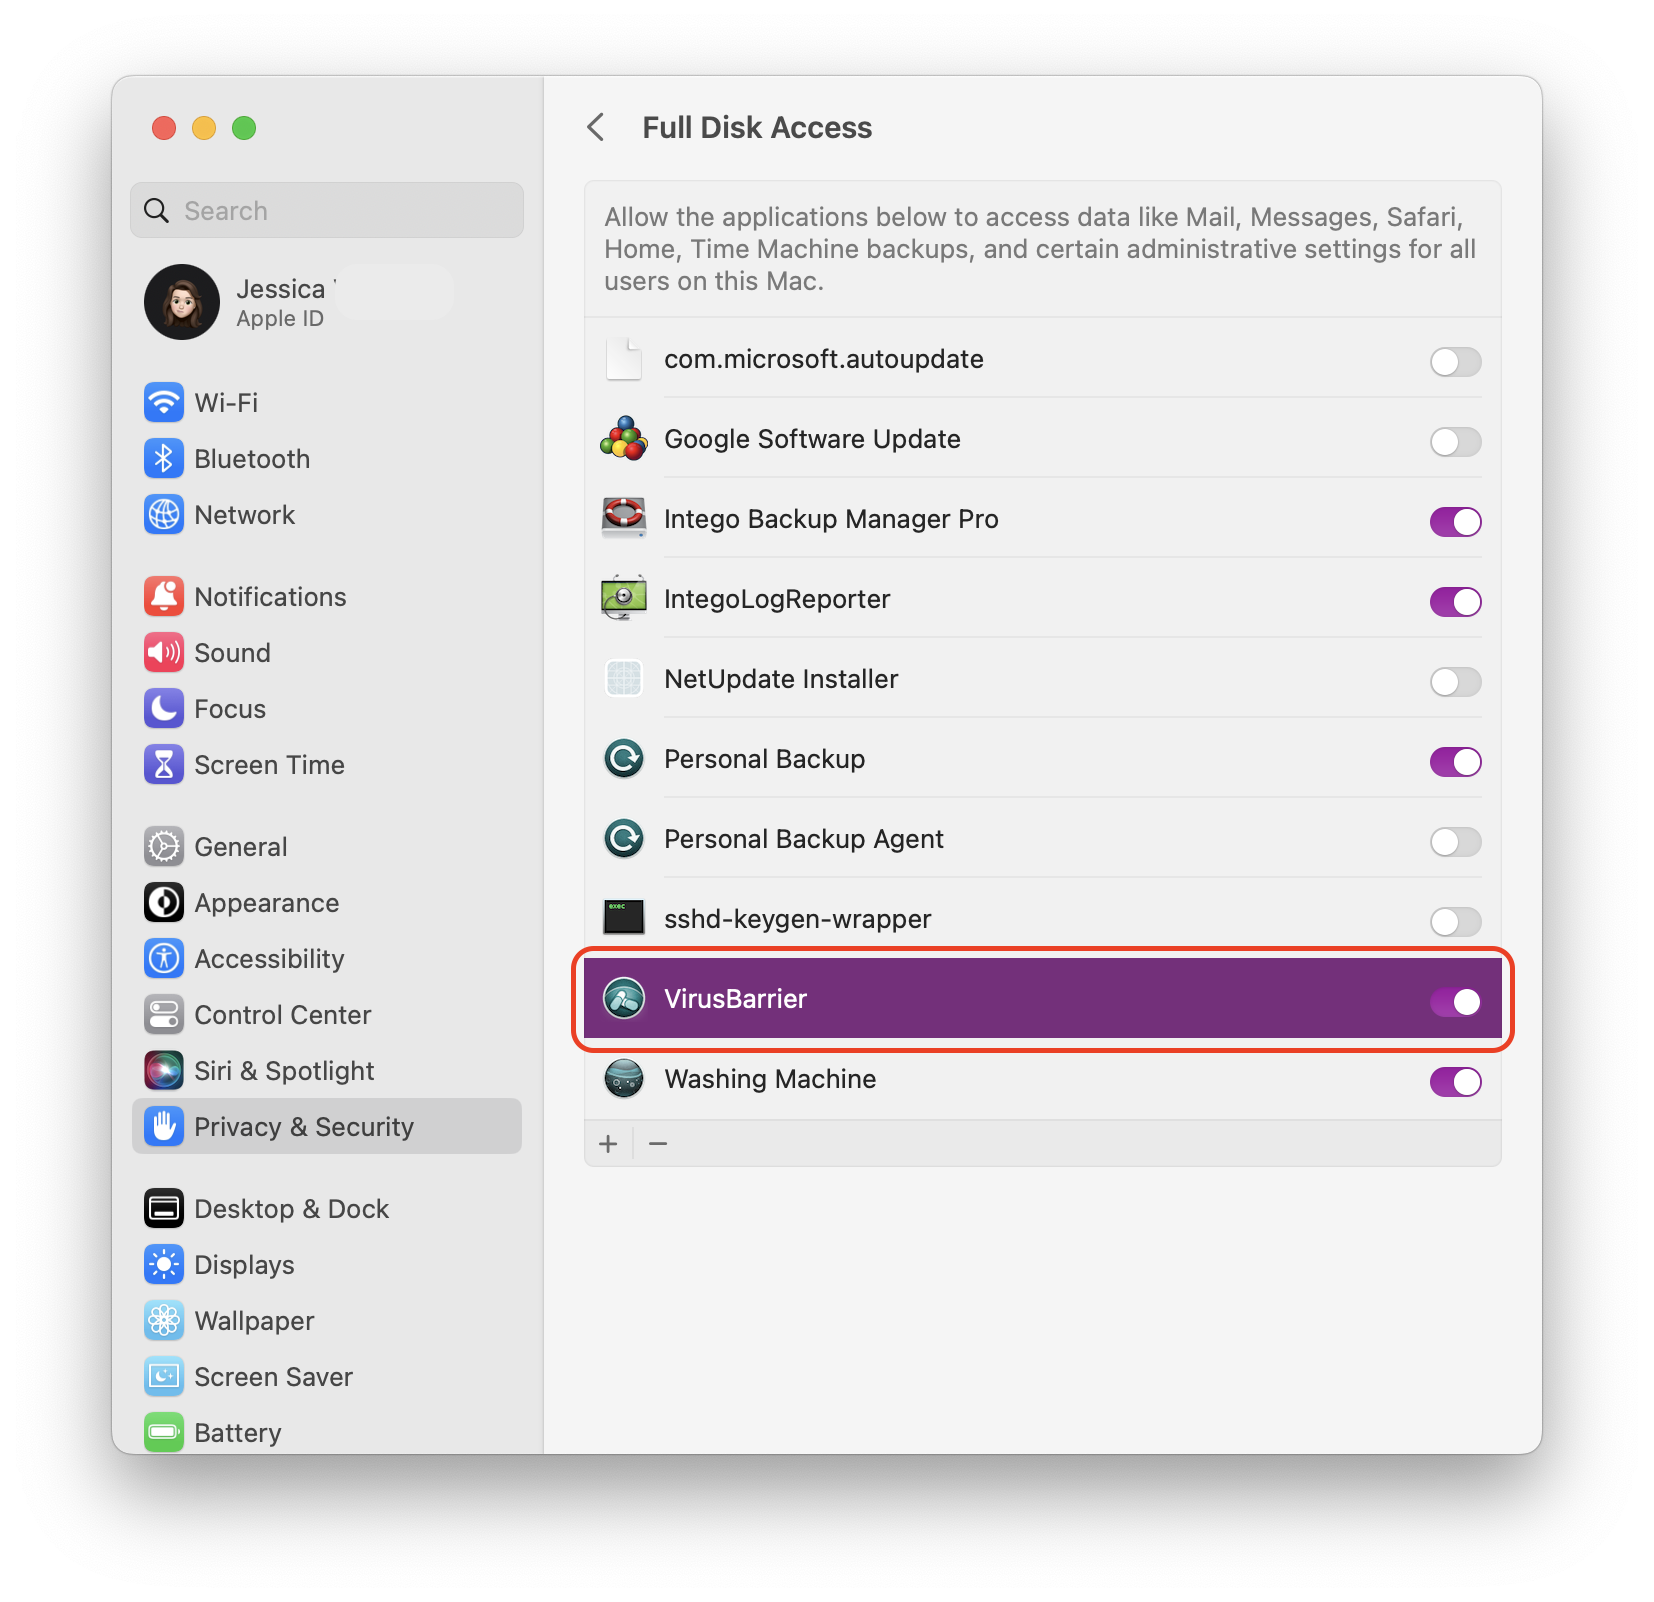Click the Sound speaker icon
1654x1602 pixels.
click(164, 653)
